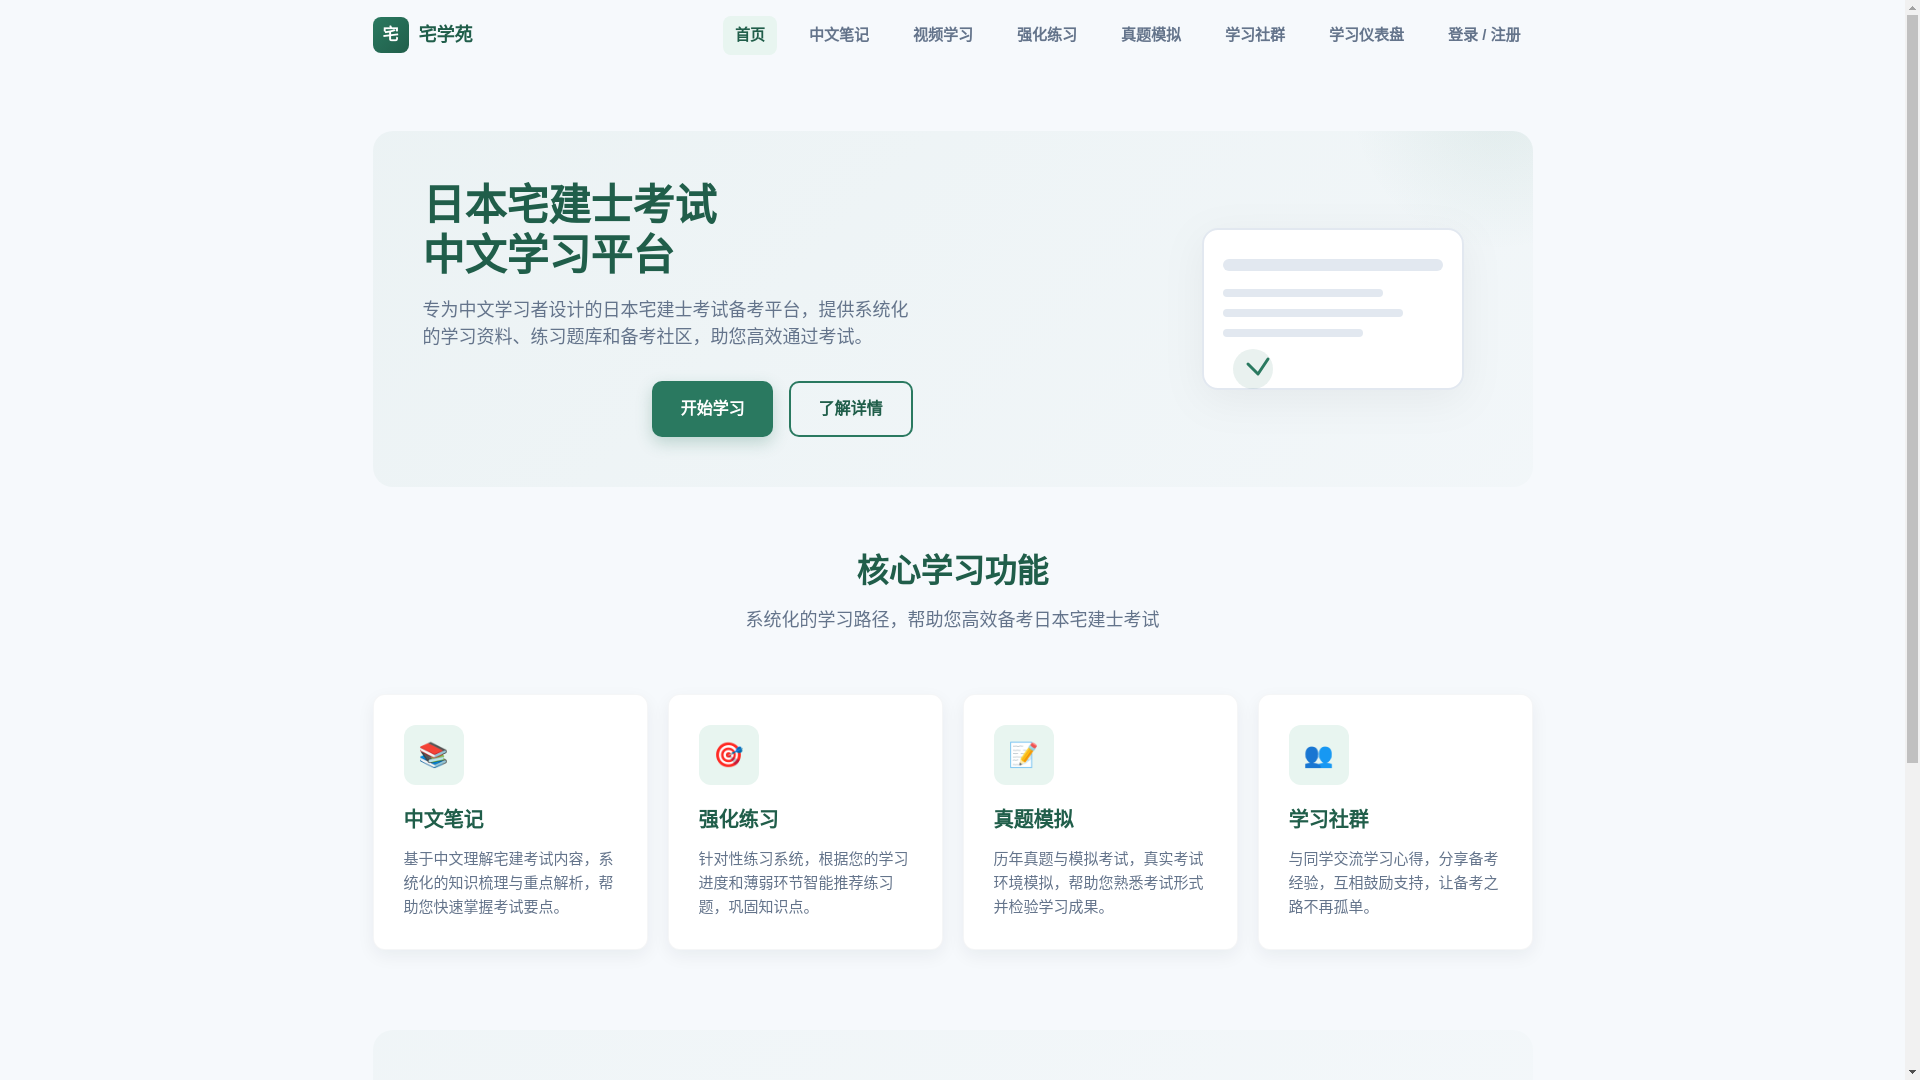The image size is (1920, 1080).
Task: Select 视频学习 in the navigation bar
Action: 942,35
